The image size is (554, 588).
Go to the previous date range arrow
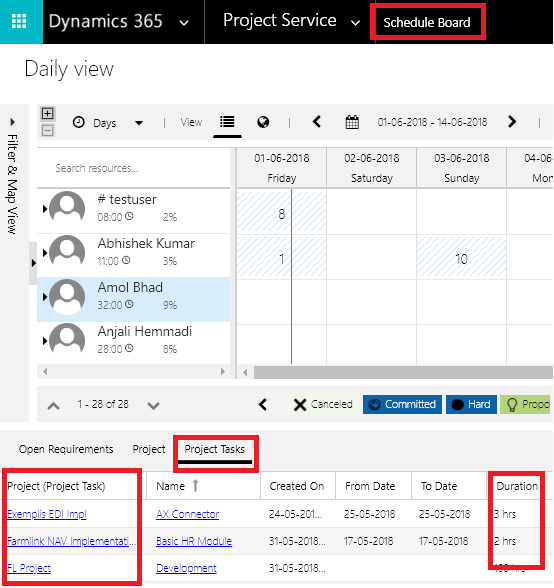coord(317,122)
